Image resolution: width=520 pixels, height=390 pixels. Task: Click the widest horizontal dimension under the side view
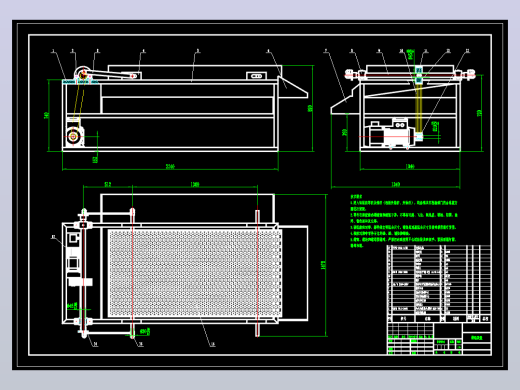[x=395, y=185]
